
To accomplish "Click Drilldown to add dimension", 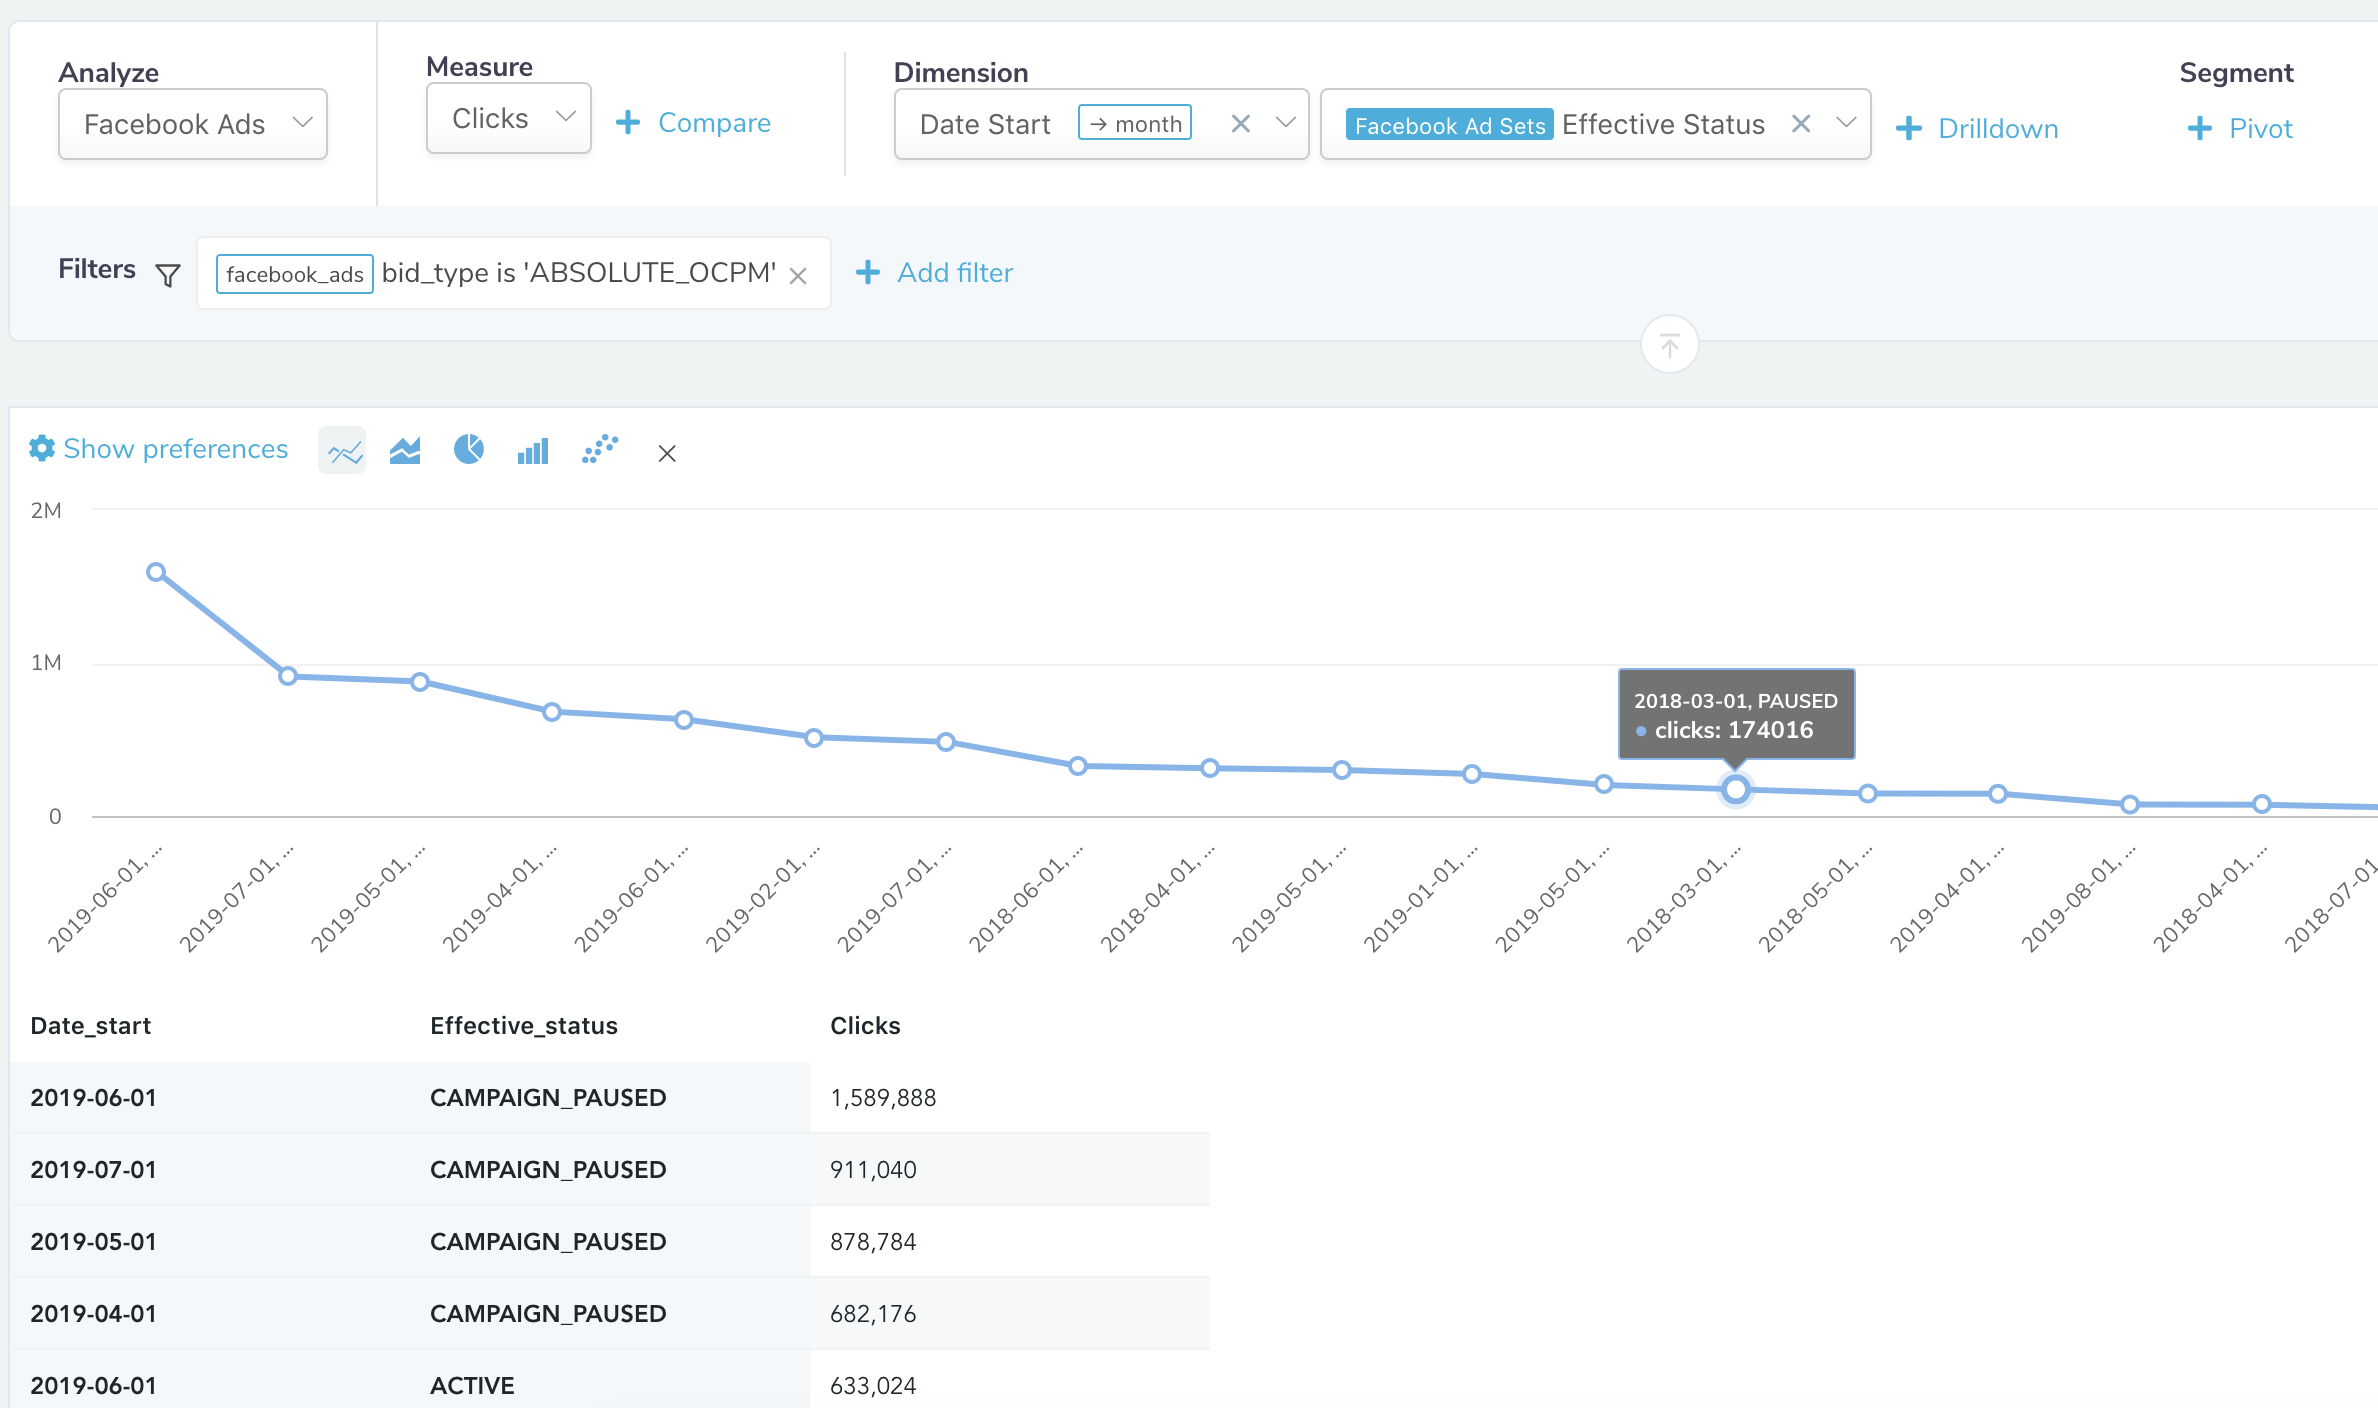I will (1976, 129).
